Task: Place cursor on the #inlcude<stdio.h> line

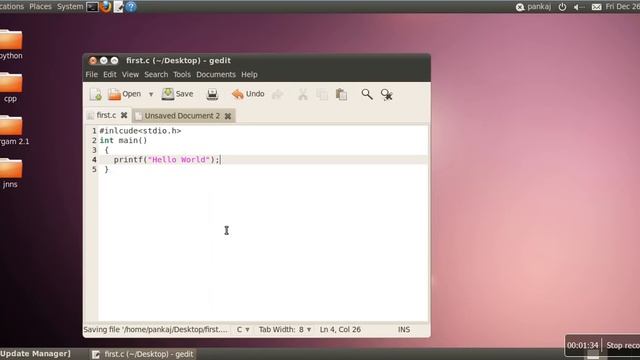Action: pyautogui.click(x=140, y=131)
